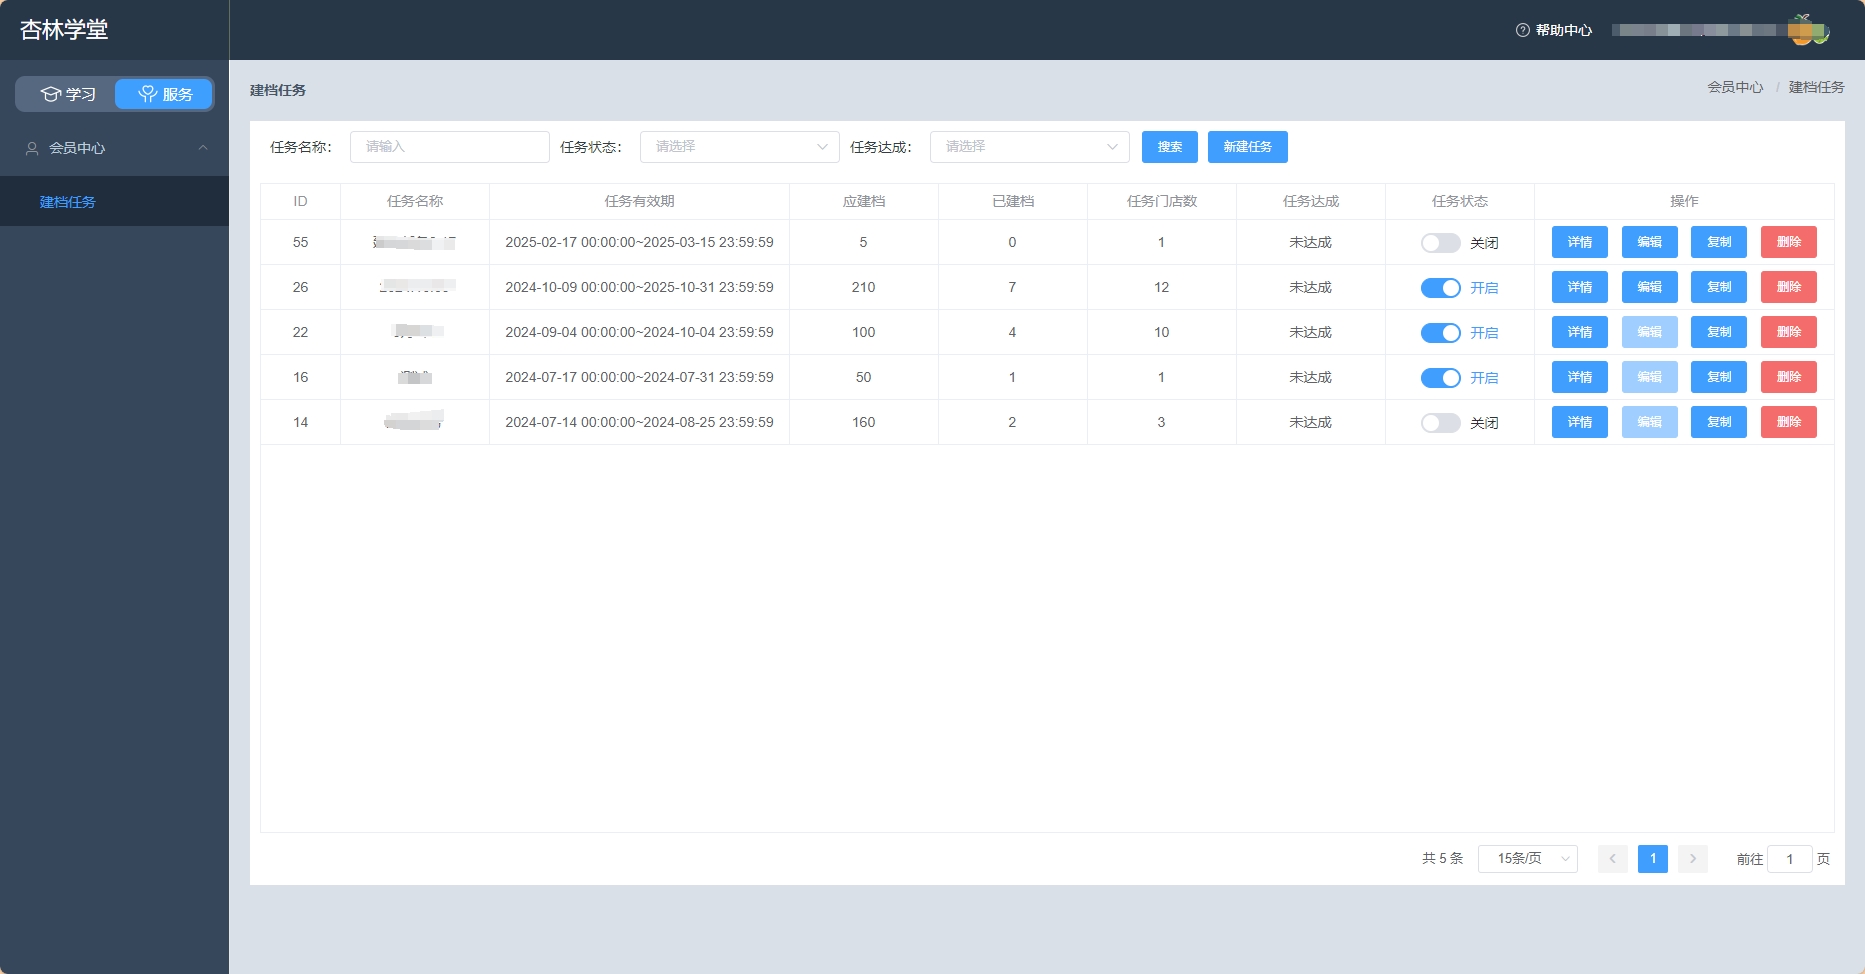The width and height of the screenshot is (1865, 974).
Task: Toggle task status switch for ID 26
Action: click(x=1441, y=288)
